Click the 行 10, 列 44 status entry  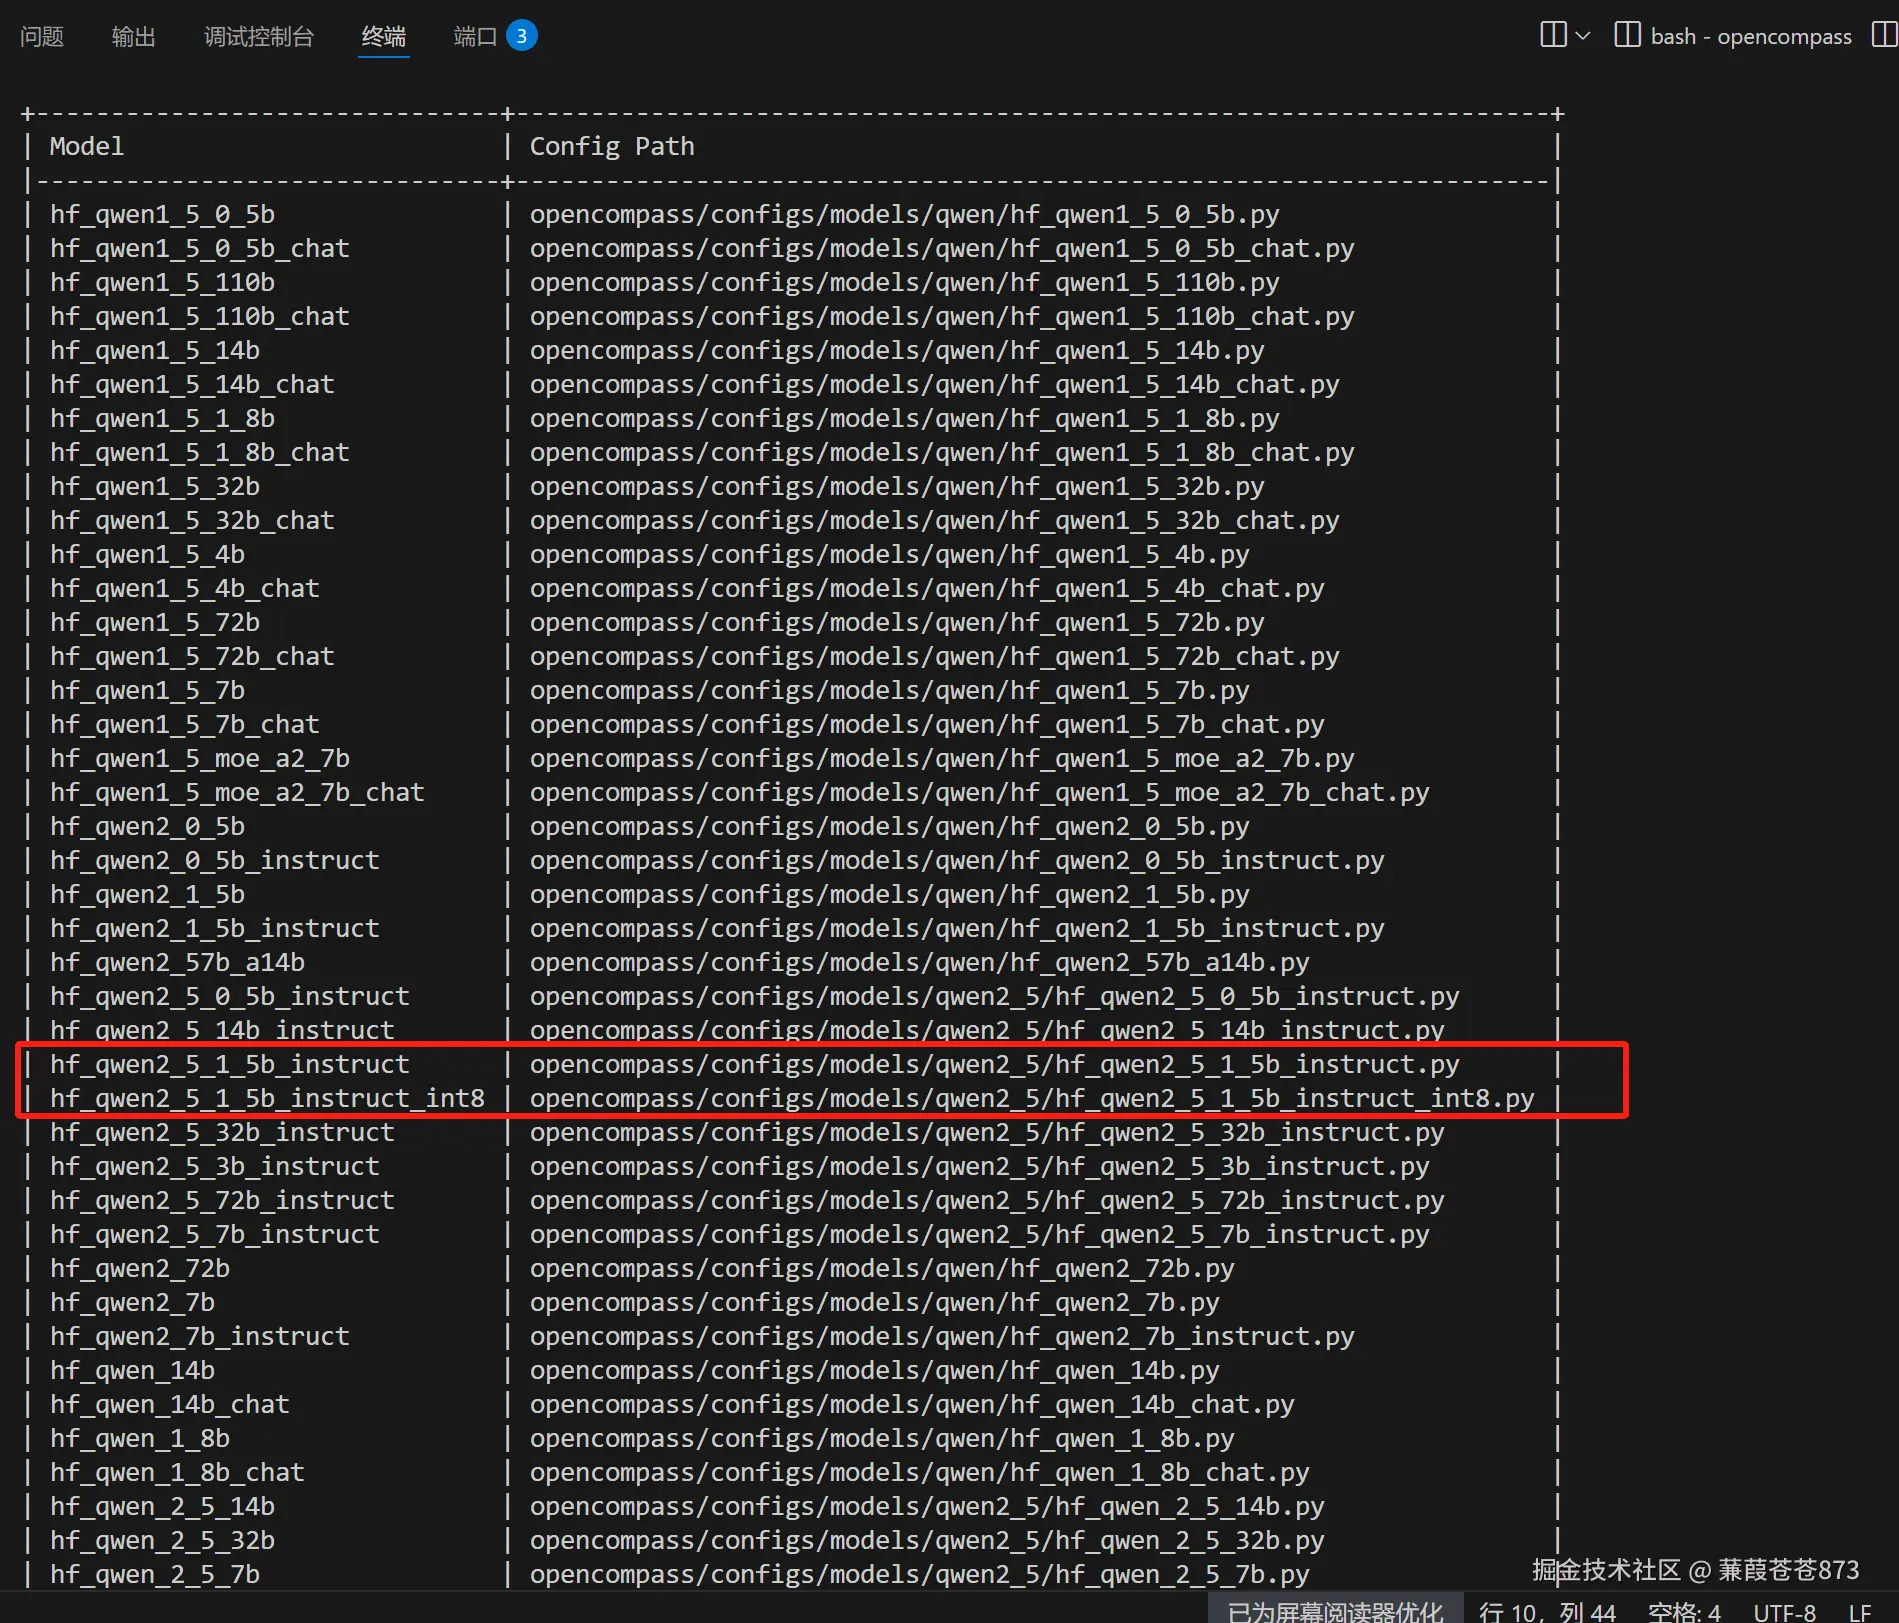point(1547,1610)
